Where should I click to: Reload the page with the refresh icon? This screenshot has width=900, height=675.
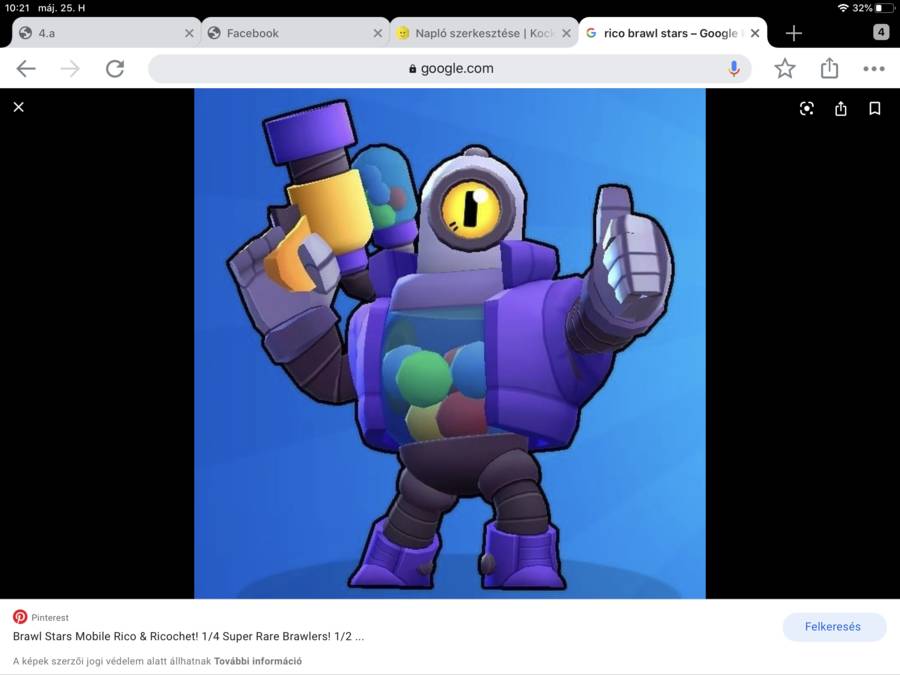point(115,68)
